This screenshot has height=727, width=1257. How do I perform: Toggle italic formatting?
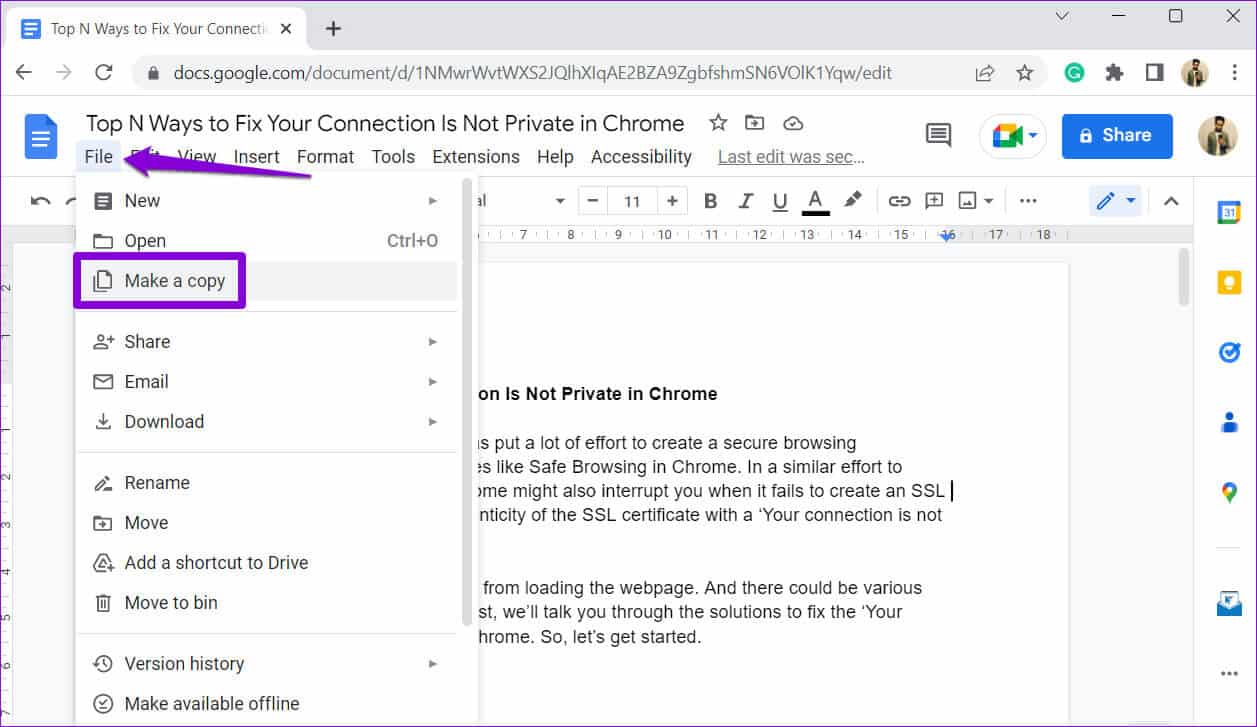(745, 201)
